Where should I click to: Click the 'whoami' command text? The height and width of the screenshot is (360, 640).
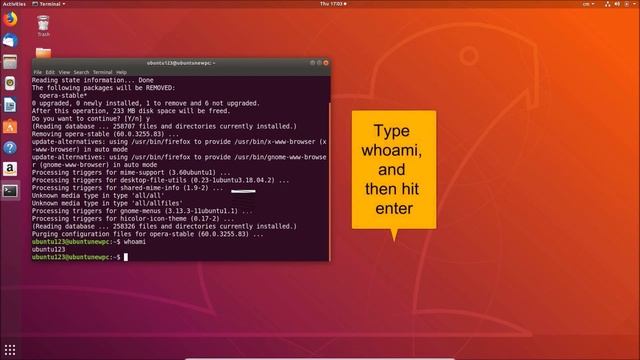coord(135,242)
